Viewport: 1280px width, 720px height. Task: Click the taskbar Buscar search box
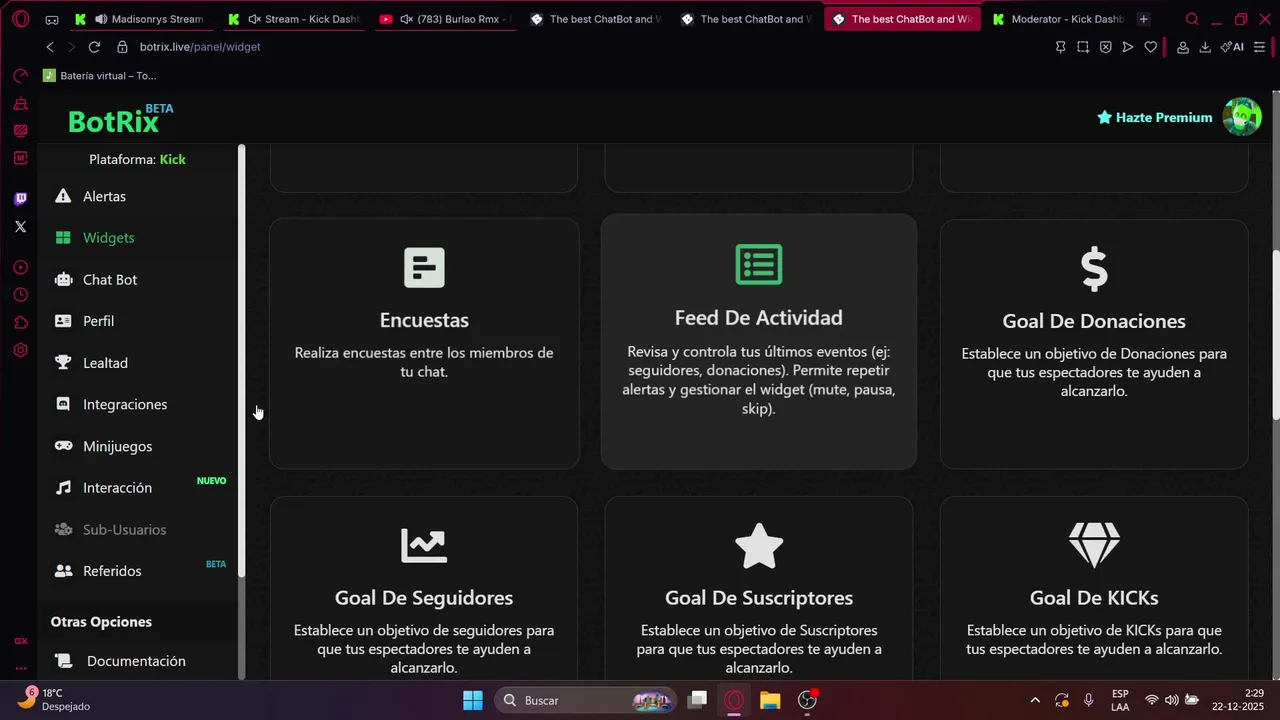(585, 700)
